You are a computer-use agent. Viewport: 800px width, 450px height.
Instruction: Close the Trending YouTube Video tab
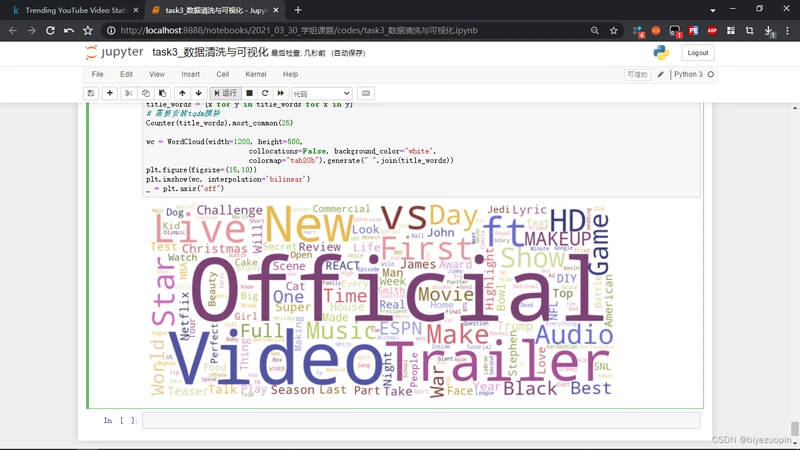[135, 10]
